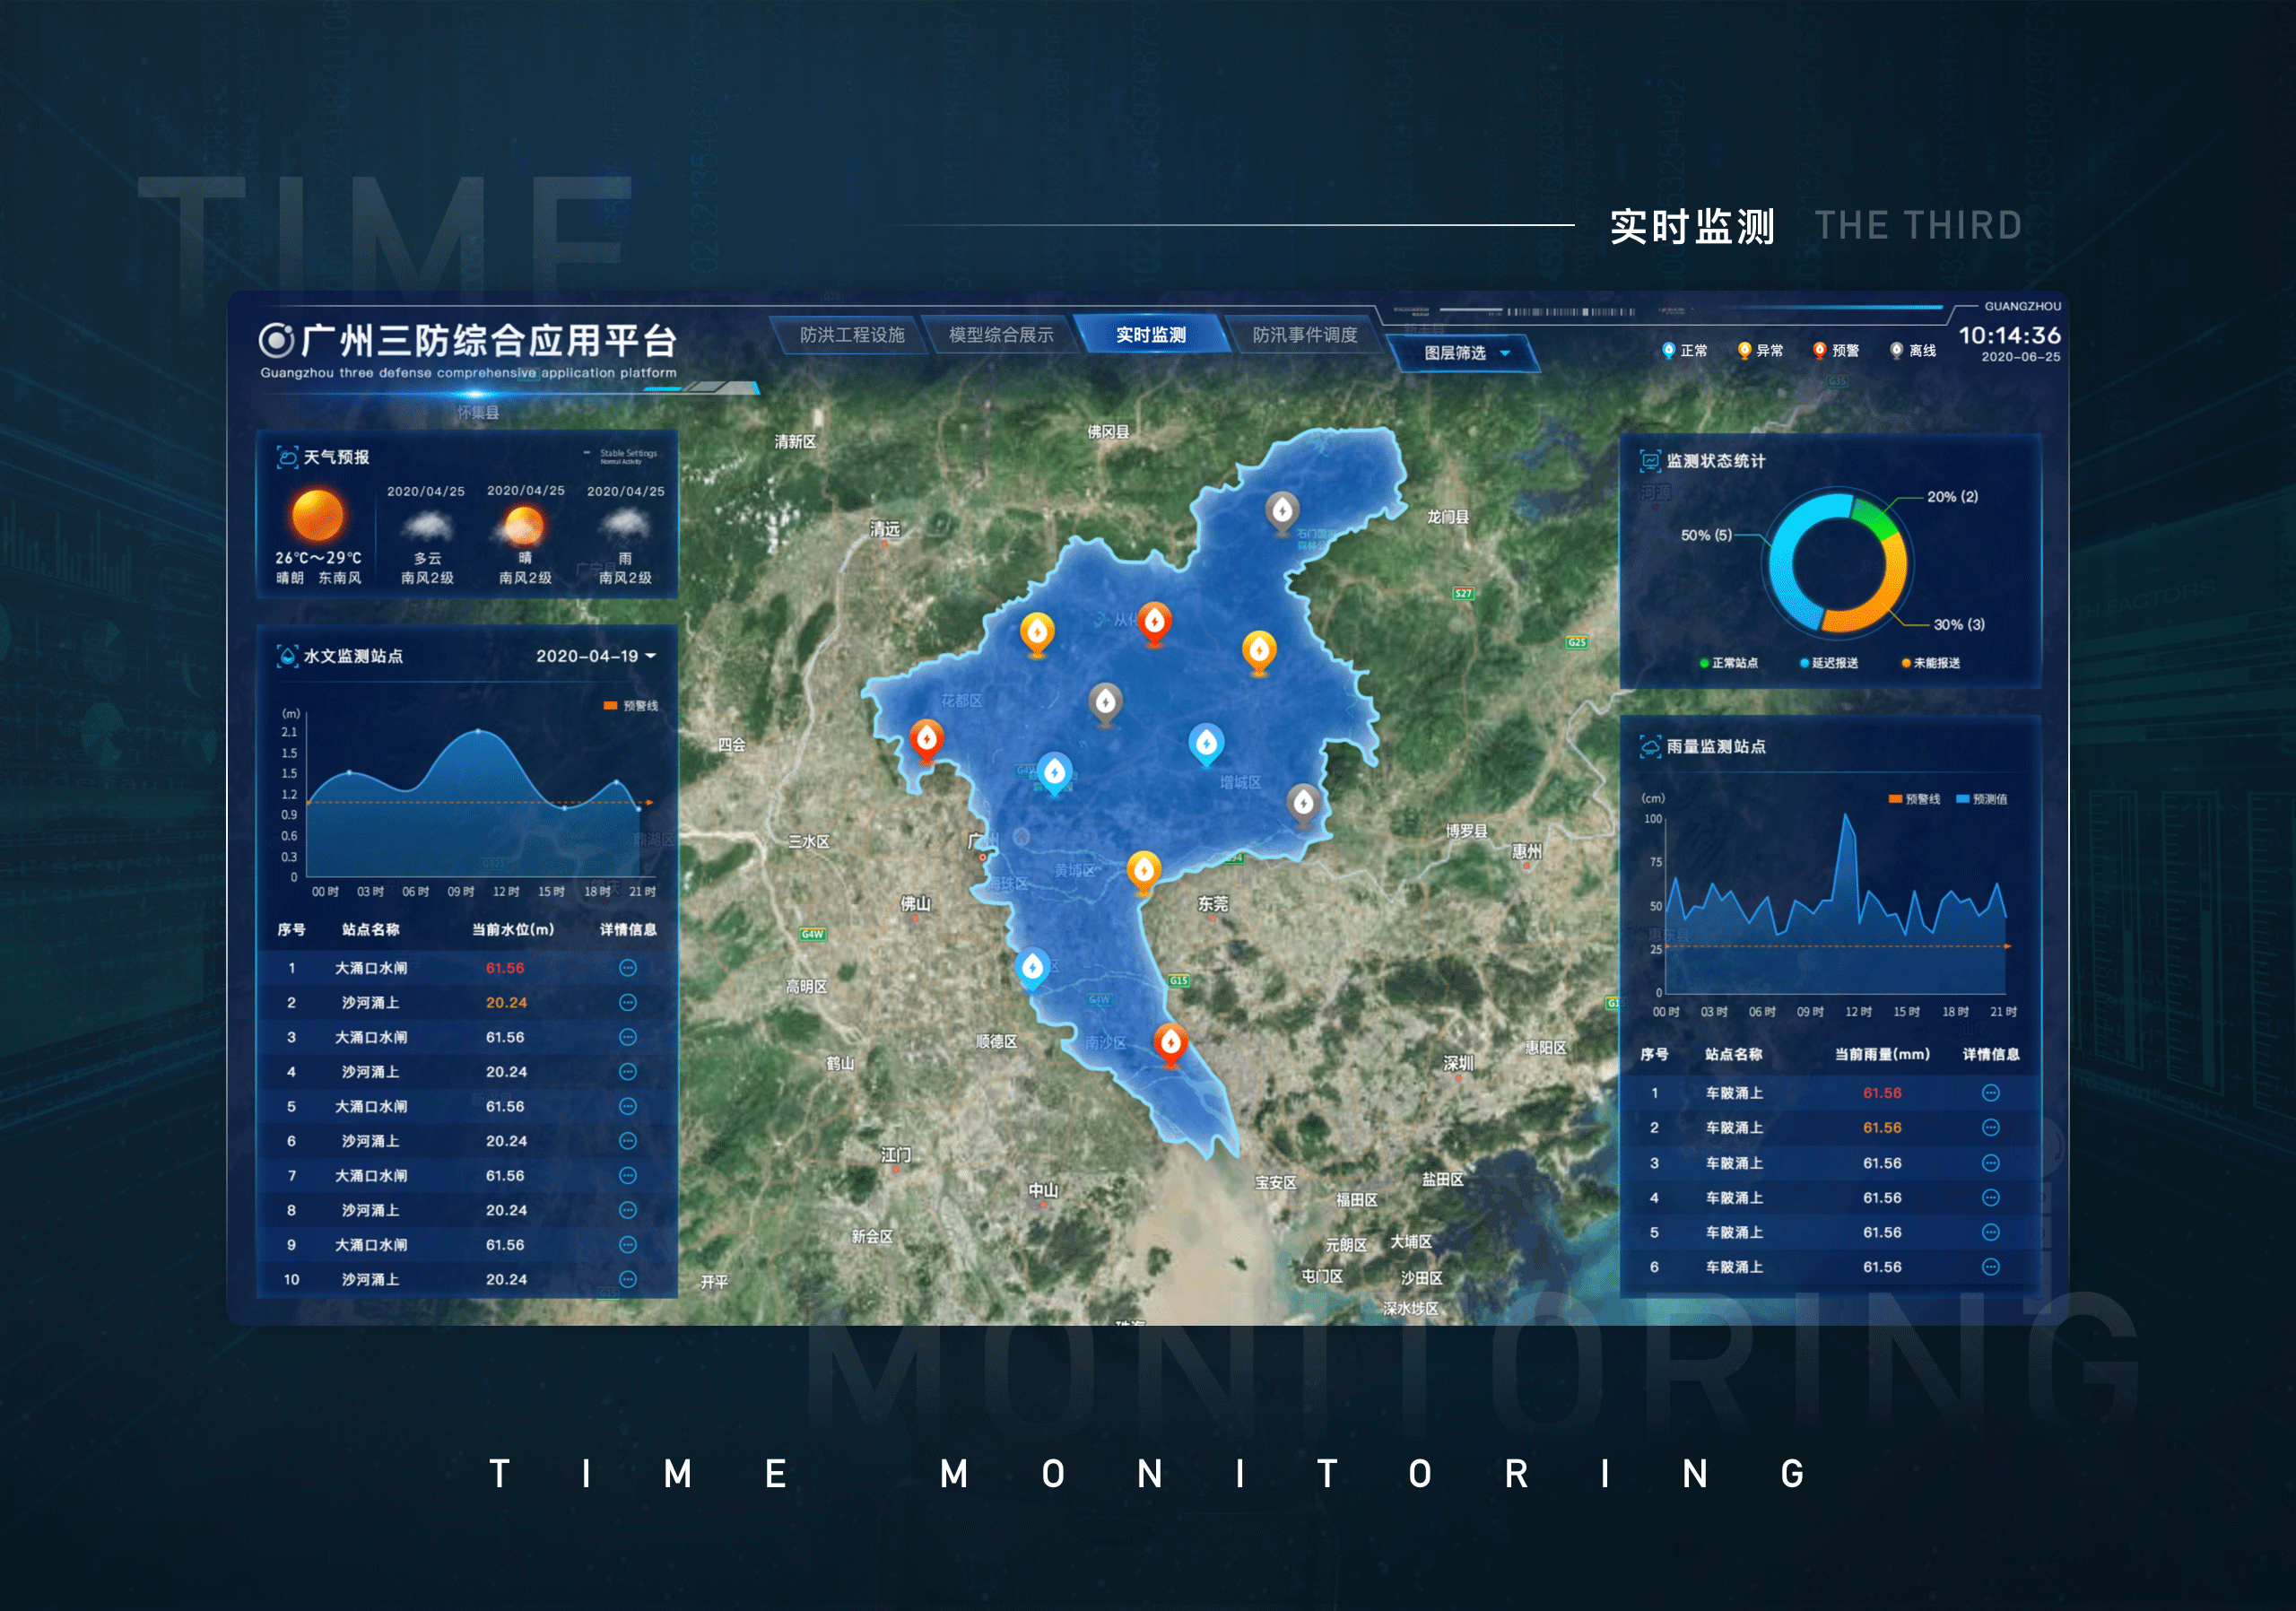The height and width of the screenshot is (1611, 2296).
Task: Click the 监测状态统计 panel header icon
Action: point(1650,461)
